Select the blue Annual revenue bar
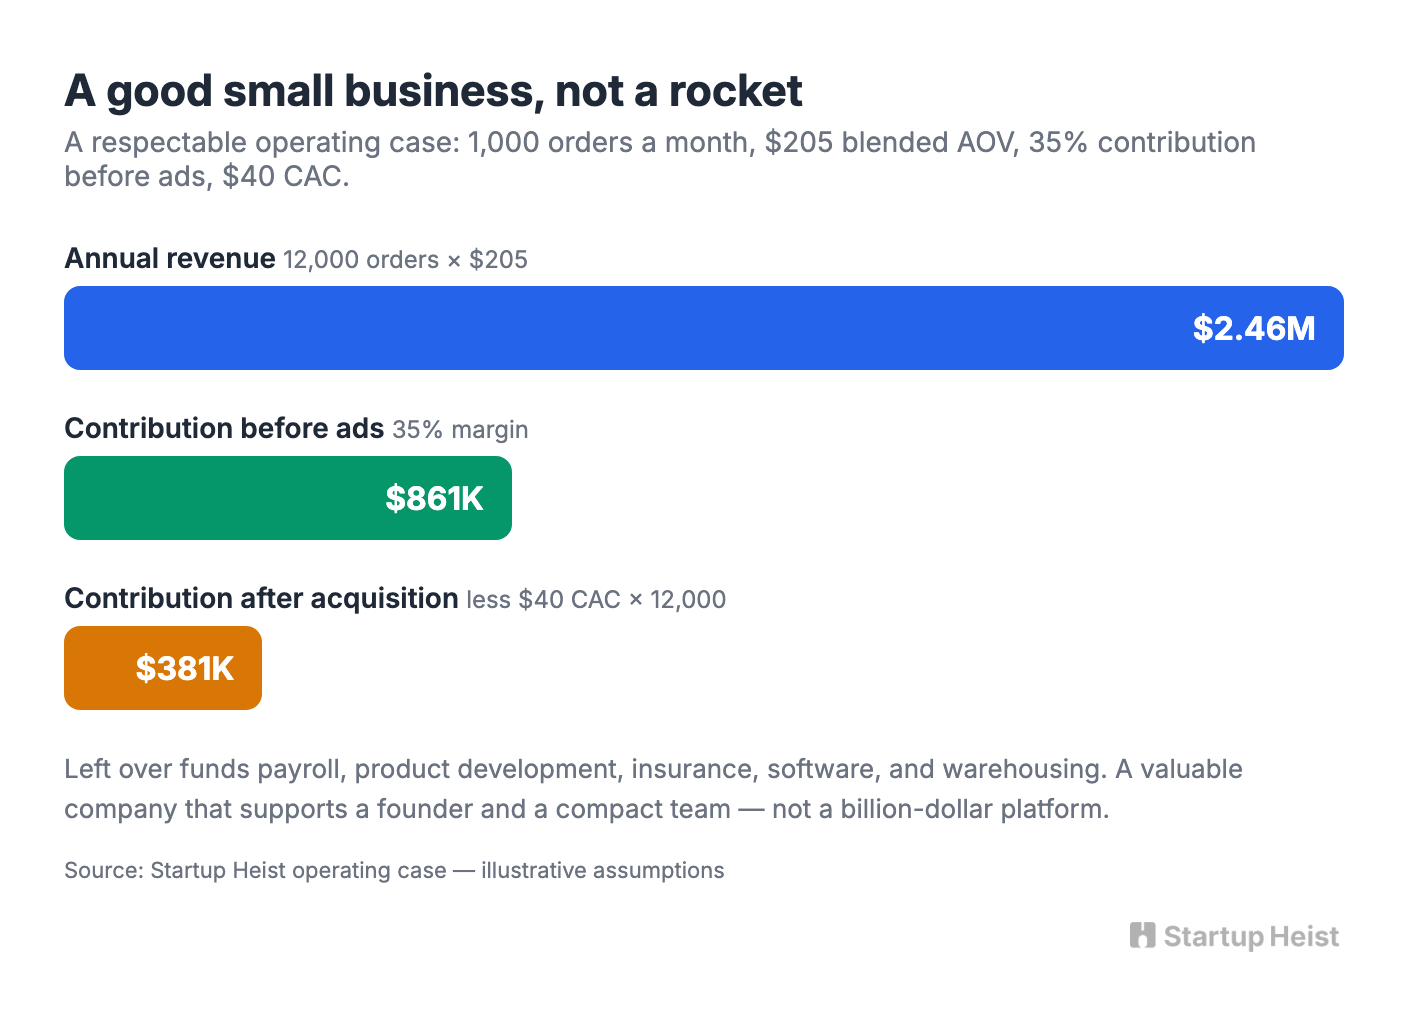 click(704, 328)
